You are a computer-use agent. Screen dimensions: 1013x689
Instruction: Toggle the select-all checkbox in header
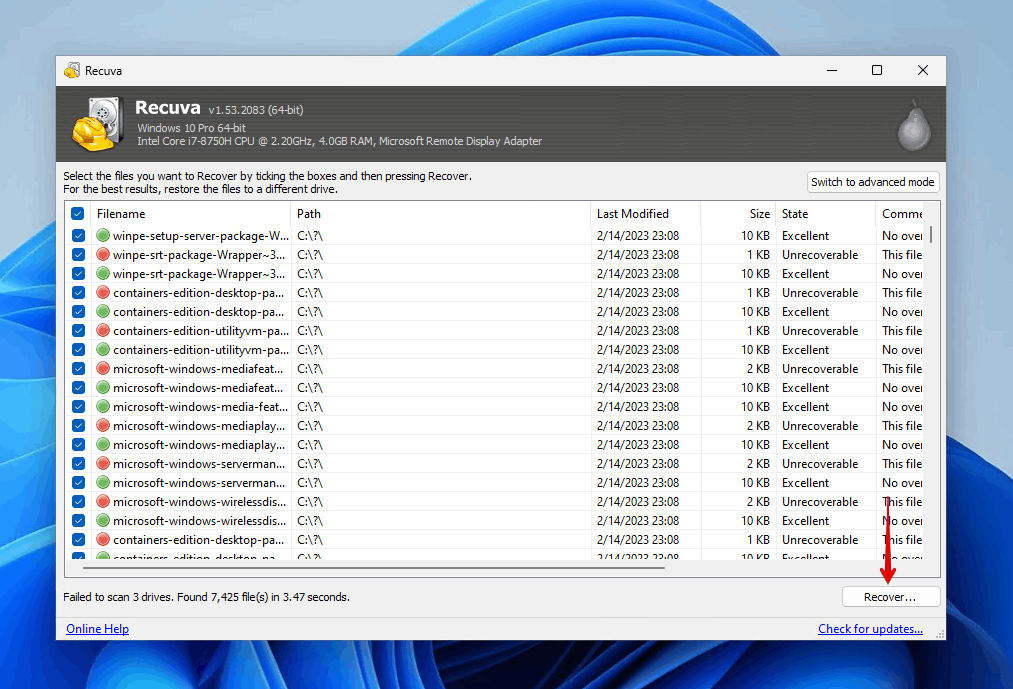(78, 213)
